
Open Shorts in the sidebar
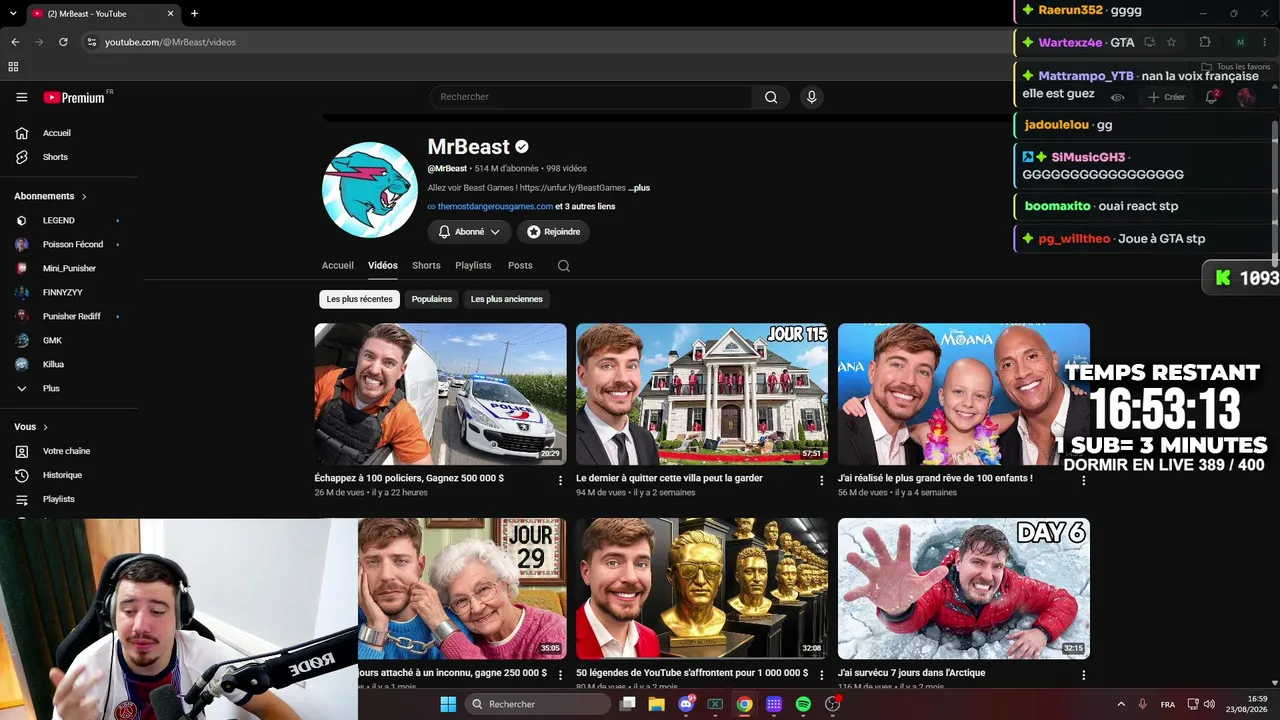tap(55, 157)
